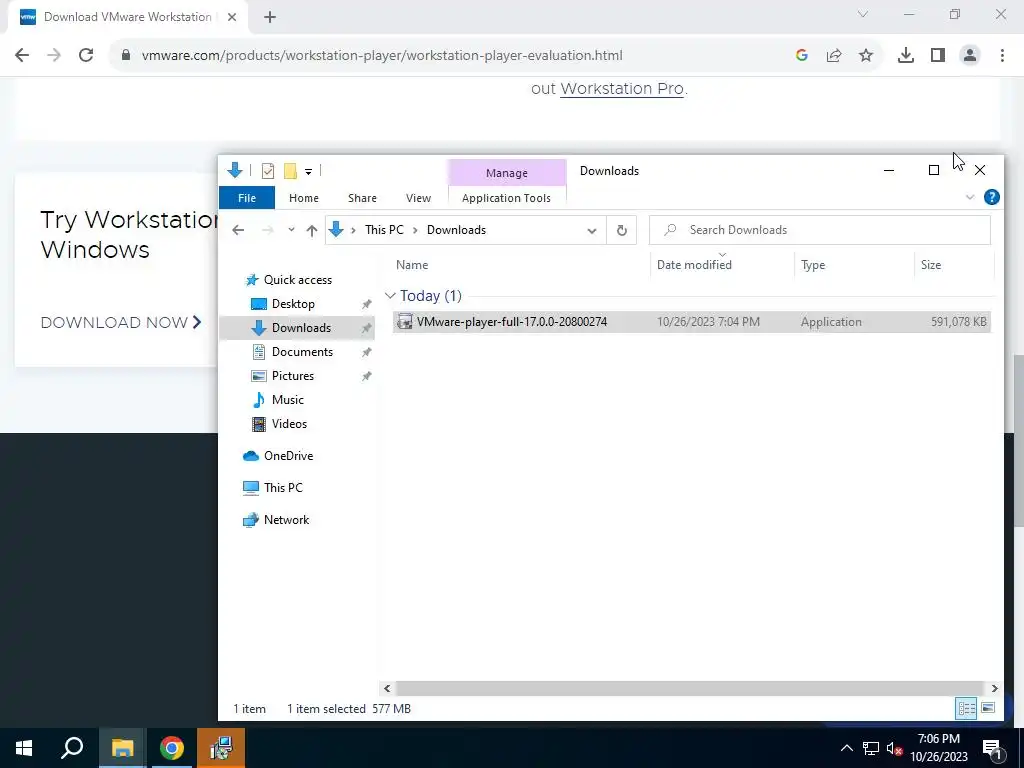Open a new Chrome tab
The image size is (1024, 768).
coord(270,17)
